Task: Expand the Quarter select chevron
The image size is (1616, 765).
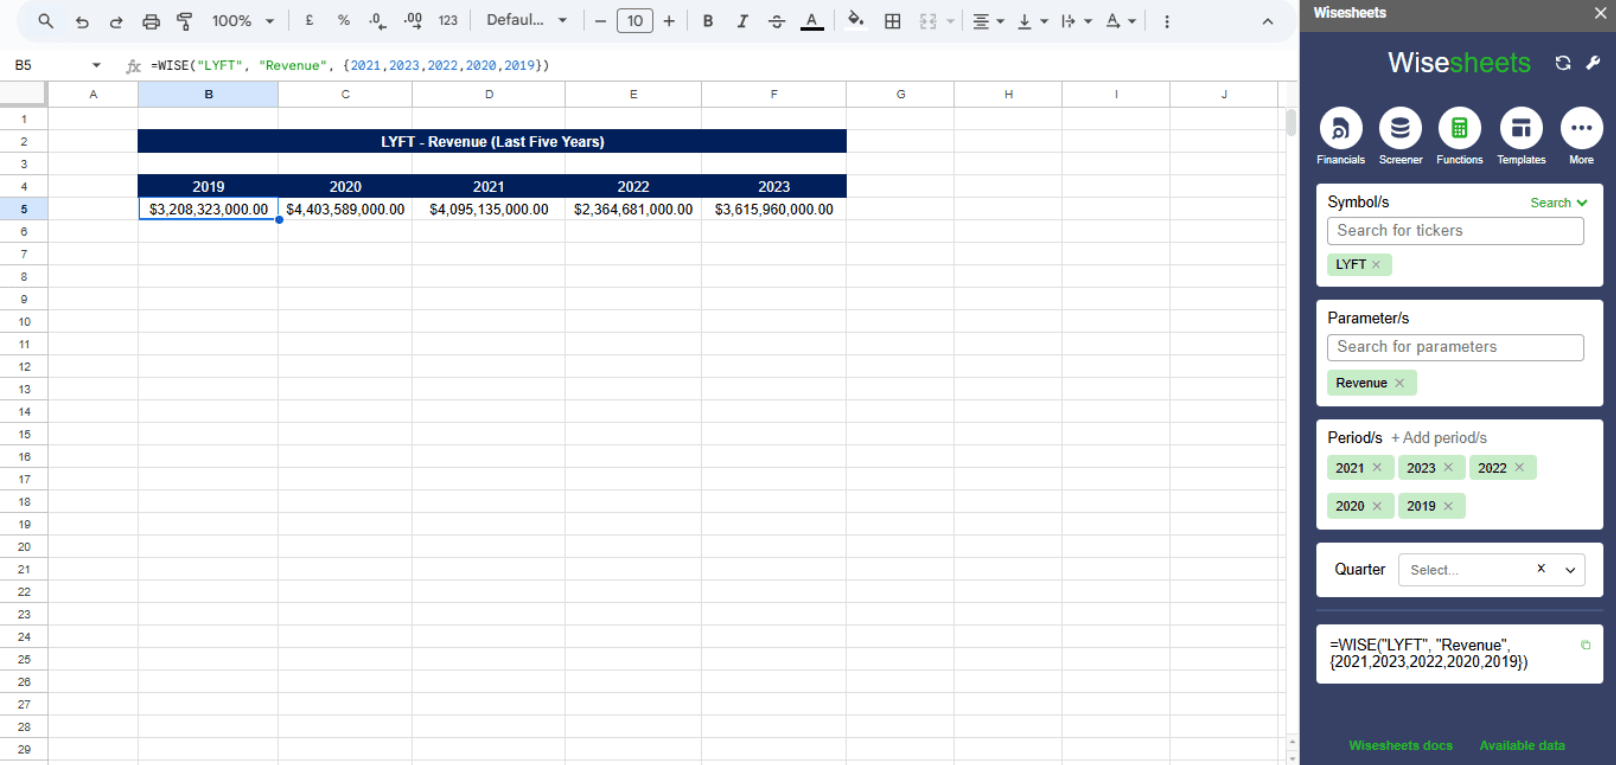Action: (1570, 570)
